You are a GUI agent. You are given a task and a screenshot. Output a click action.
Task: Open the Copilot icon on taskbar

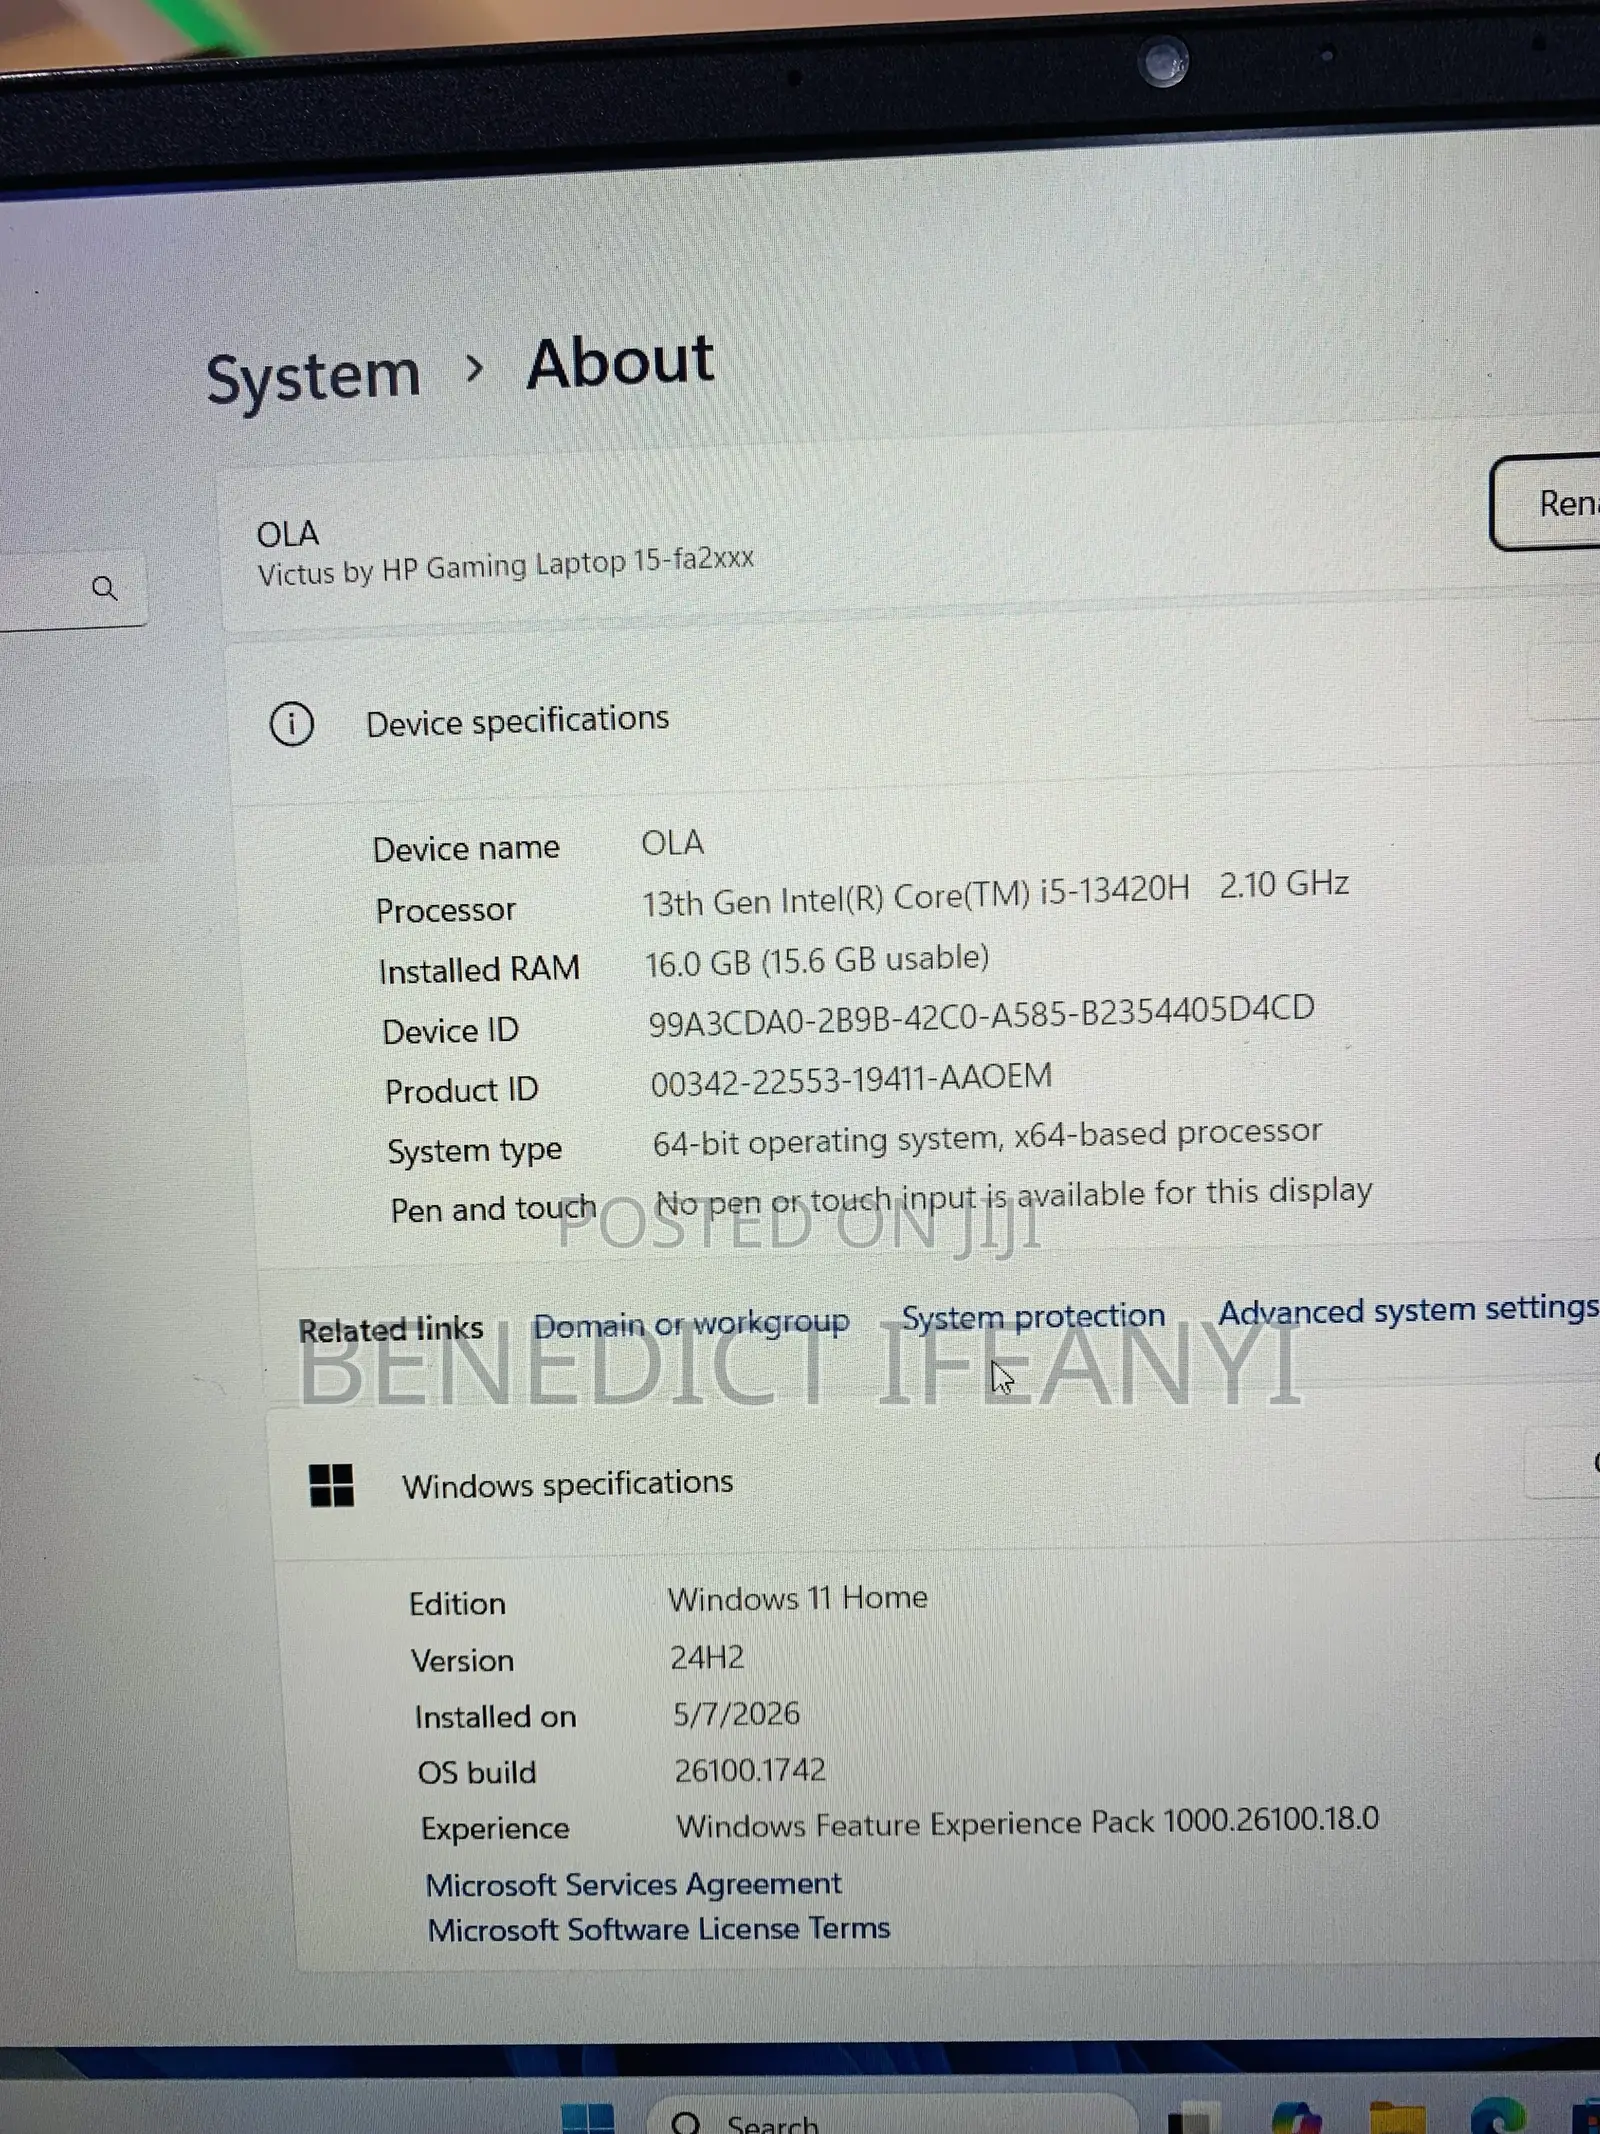pos(1296,2120)
